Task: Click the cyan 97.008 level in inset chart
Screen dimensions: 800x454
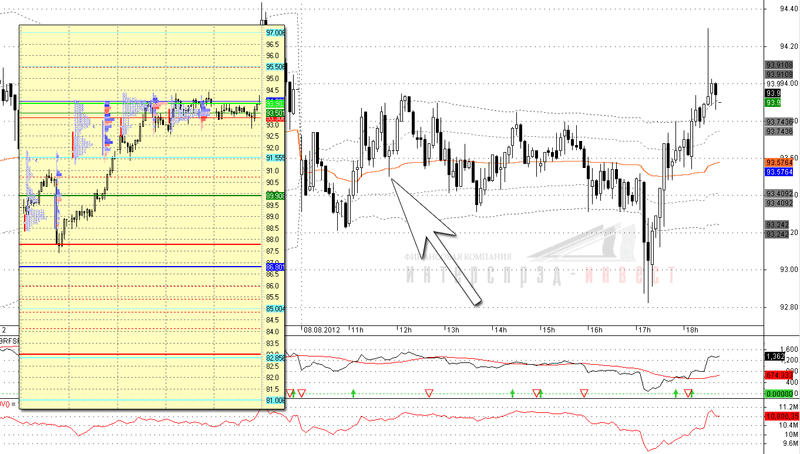Action: coord(275,33)
